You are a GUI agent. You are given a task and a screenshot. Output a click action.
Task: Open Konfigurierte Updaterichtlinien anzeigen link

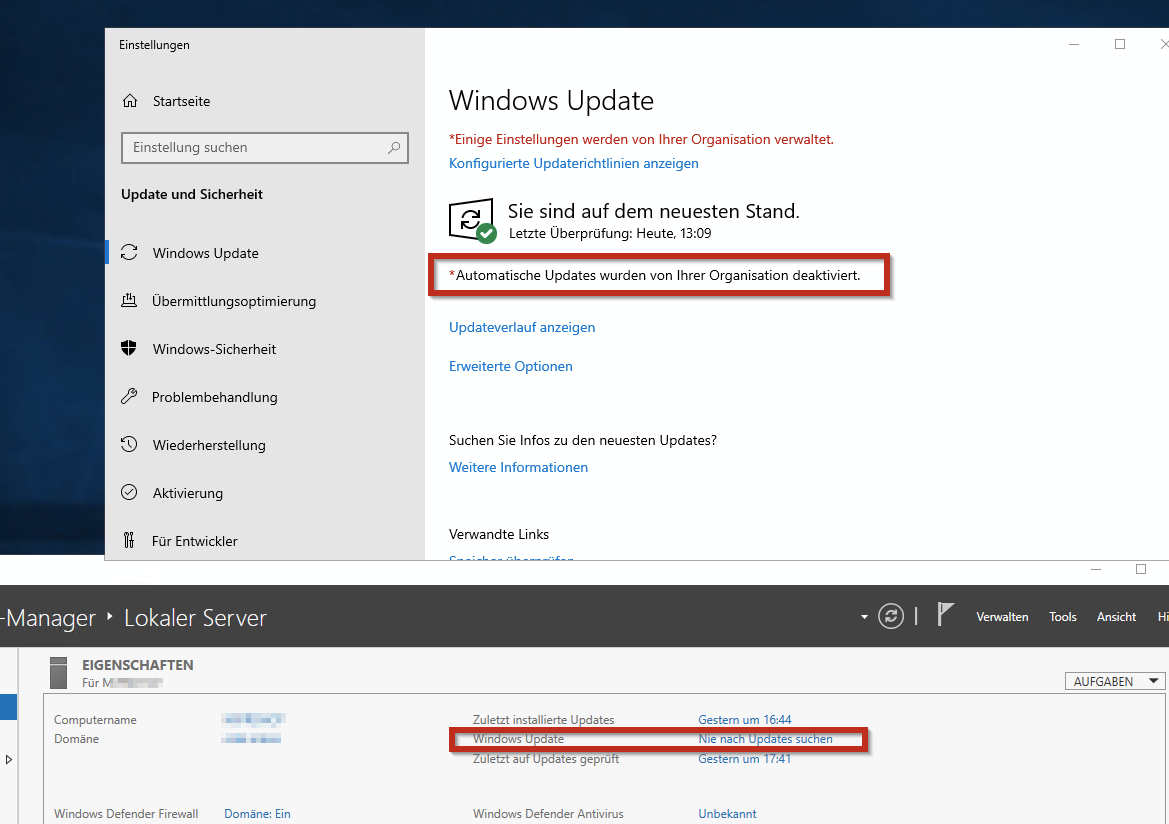(573, 163)
